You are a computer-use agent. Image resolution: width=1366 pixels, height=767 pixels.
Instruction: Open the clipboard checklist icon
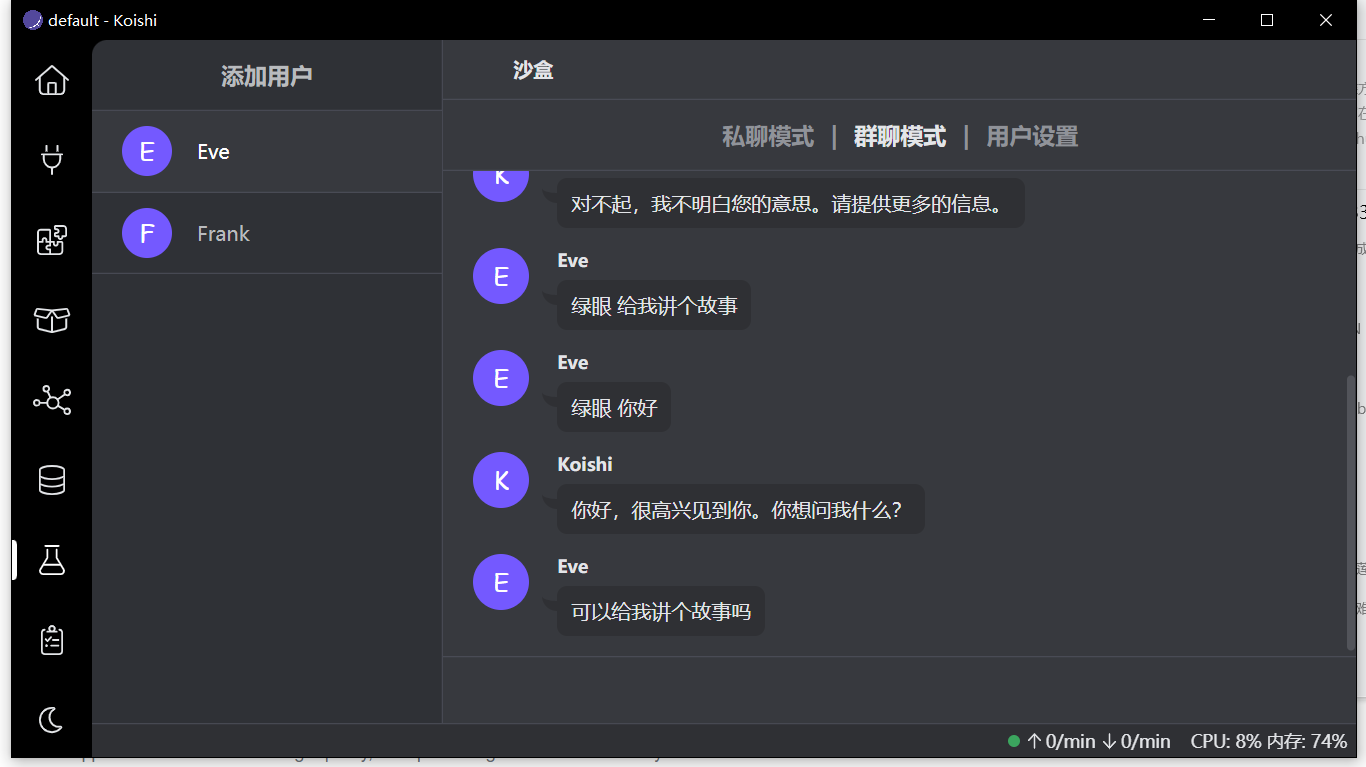point(52,640)
